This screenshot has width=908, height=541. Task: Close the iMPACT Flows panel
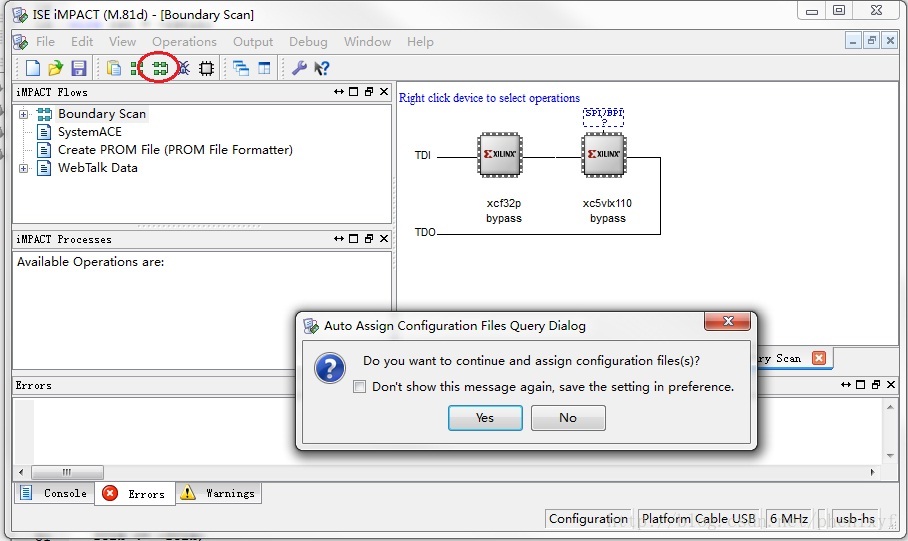pos(383,92)
